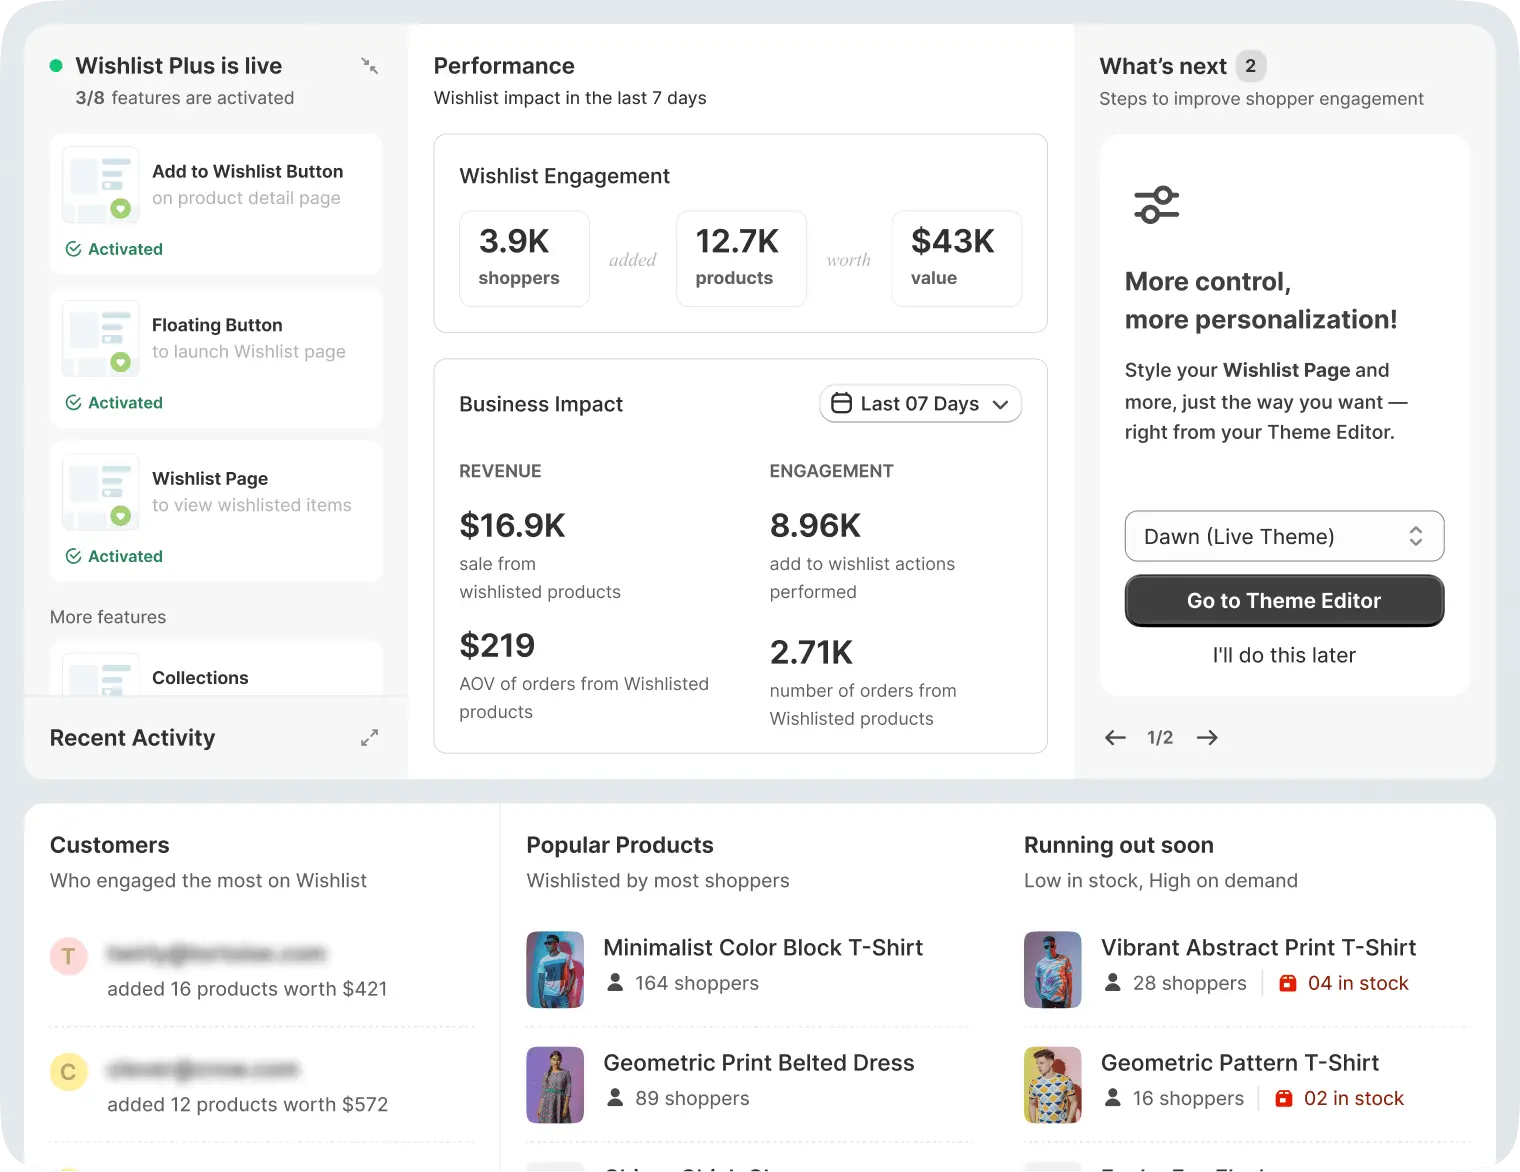Click the Minimalist Color Block T-Shirt thumbnail
The width and height of the screenshot is (1520, 1172).
tap(555, 969)
